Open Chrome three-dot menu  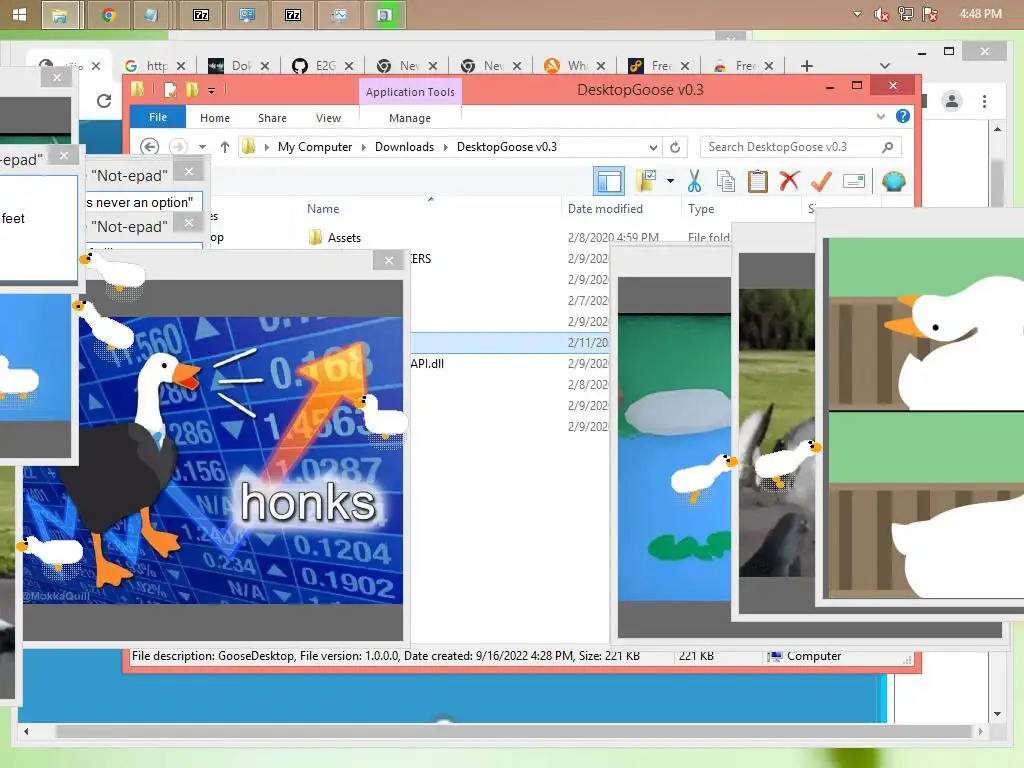click(984, 101)
